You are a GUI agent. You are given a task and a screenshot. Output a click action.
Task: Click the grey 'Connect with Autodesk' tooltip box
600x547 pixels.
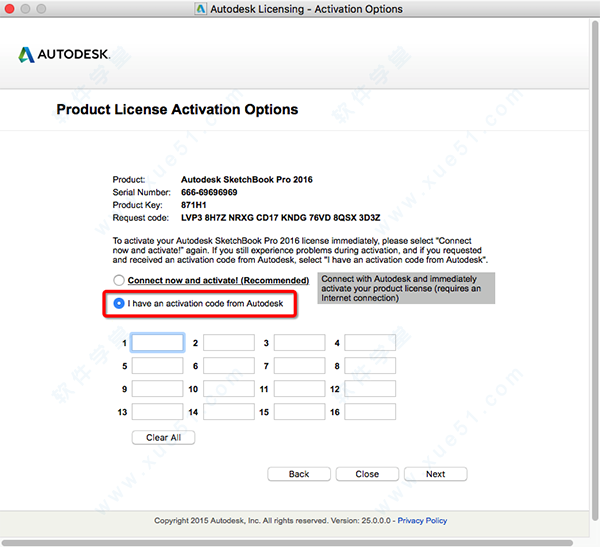[406, 288]
